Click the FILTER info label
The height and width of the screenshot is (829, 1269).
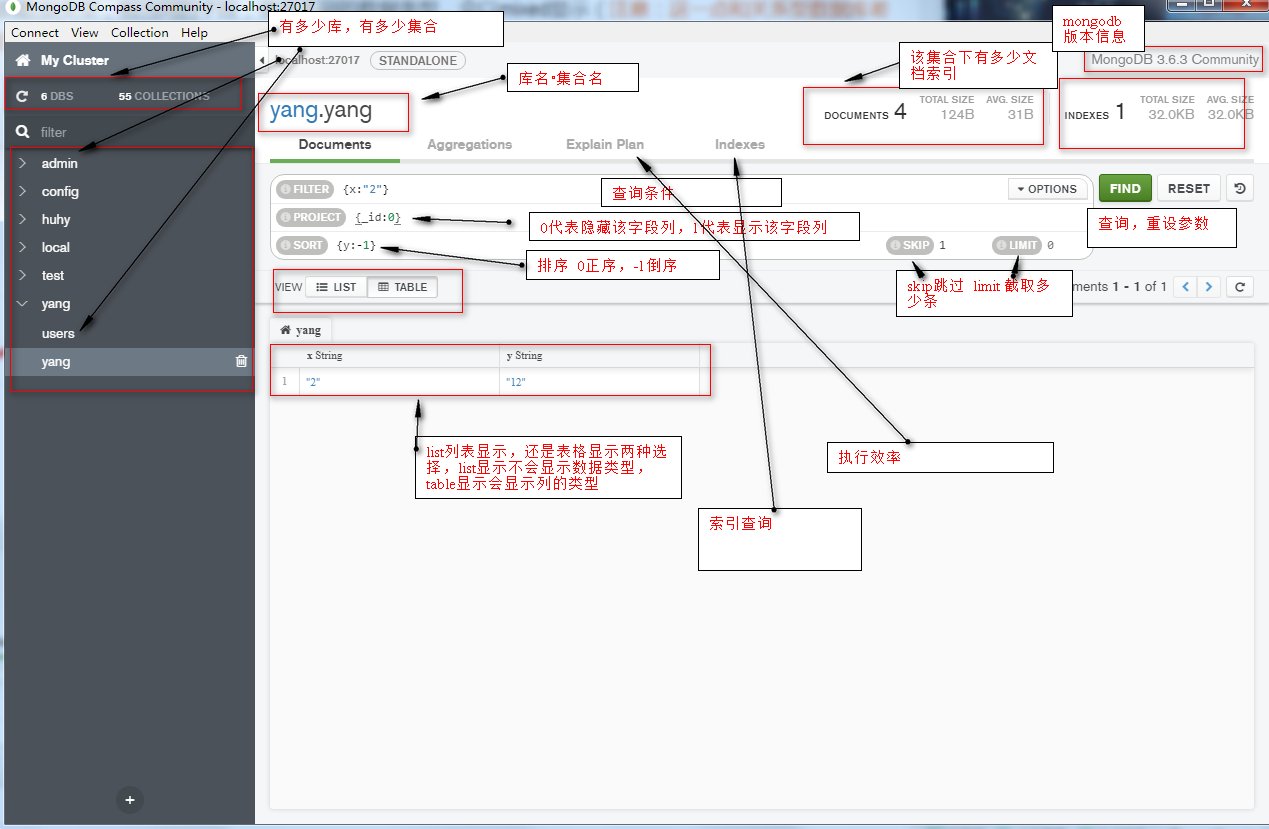305,189
